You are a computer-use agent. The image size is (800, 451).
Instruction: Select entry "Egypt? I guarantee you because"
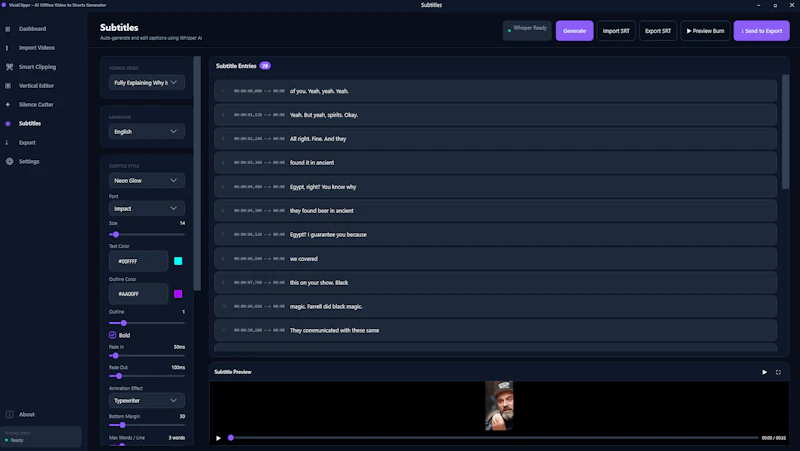click(x=495, y=235)
